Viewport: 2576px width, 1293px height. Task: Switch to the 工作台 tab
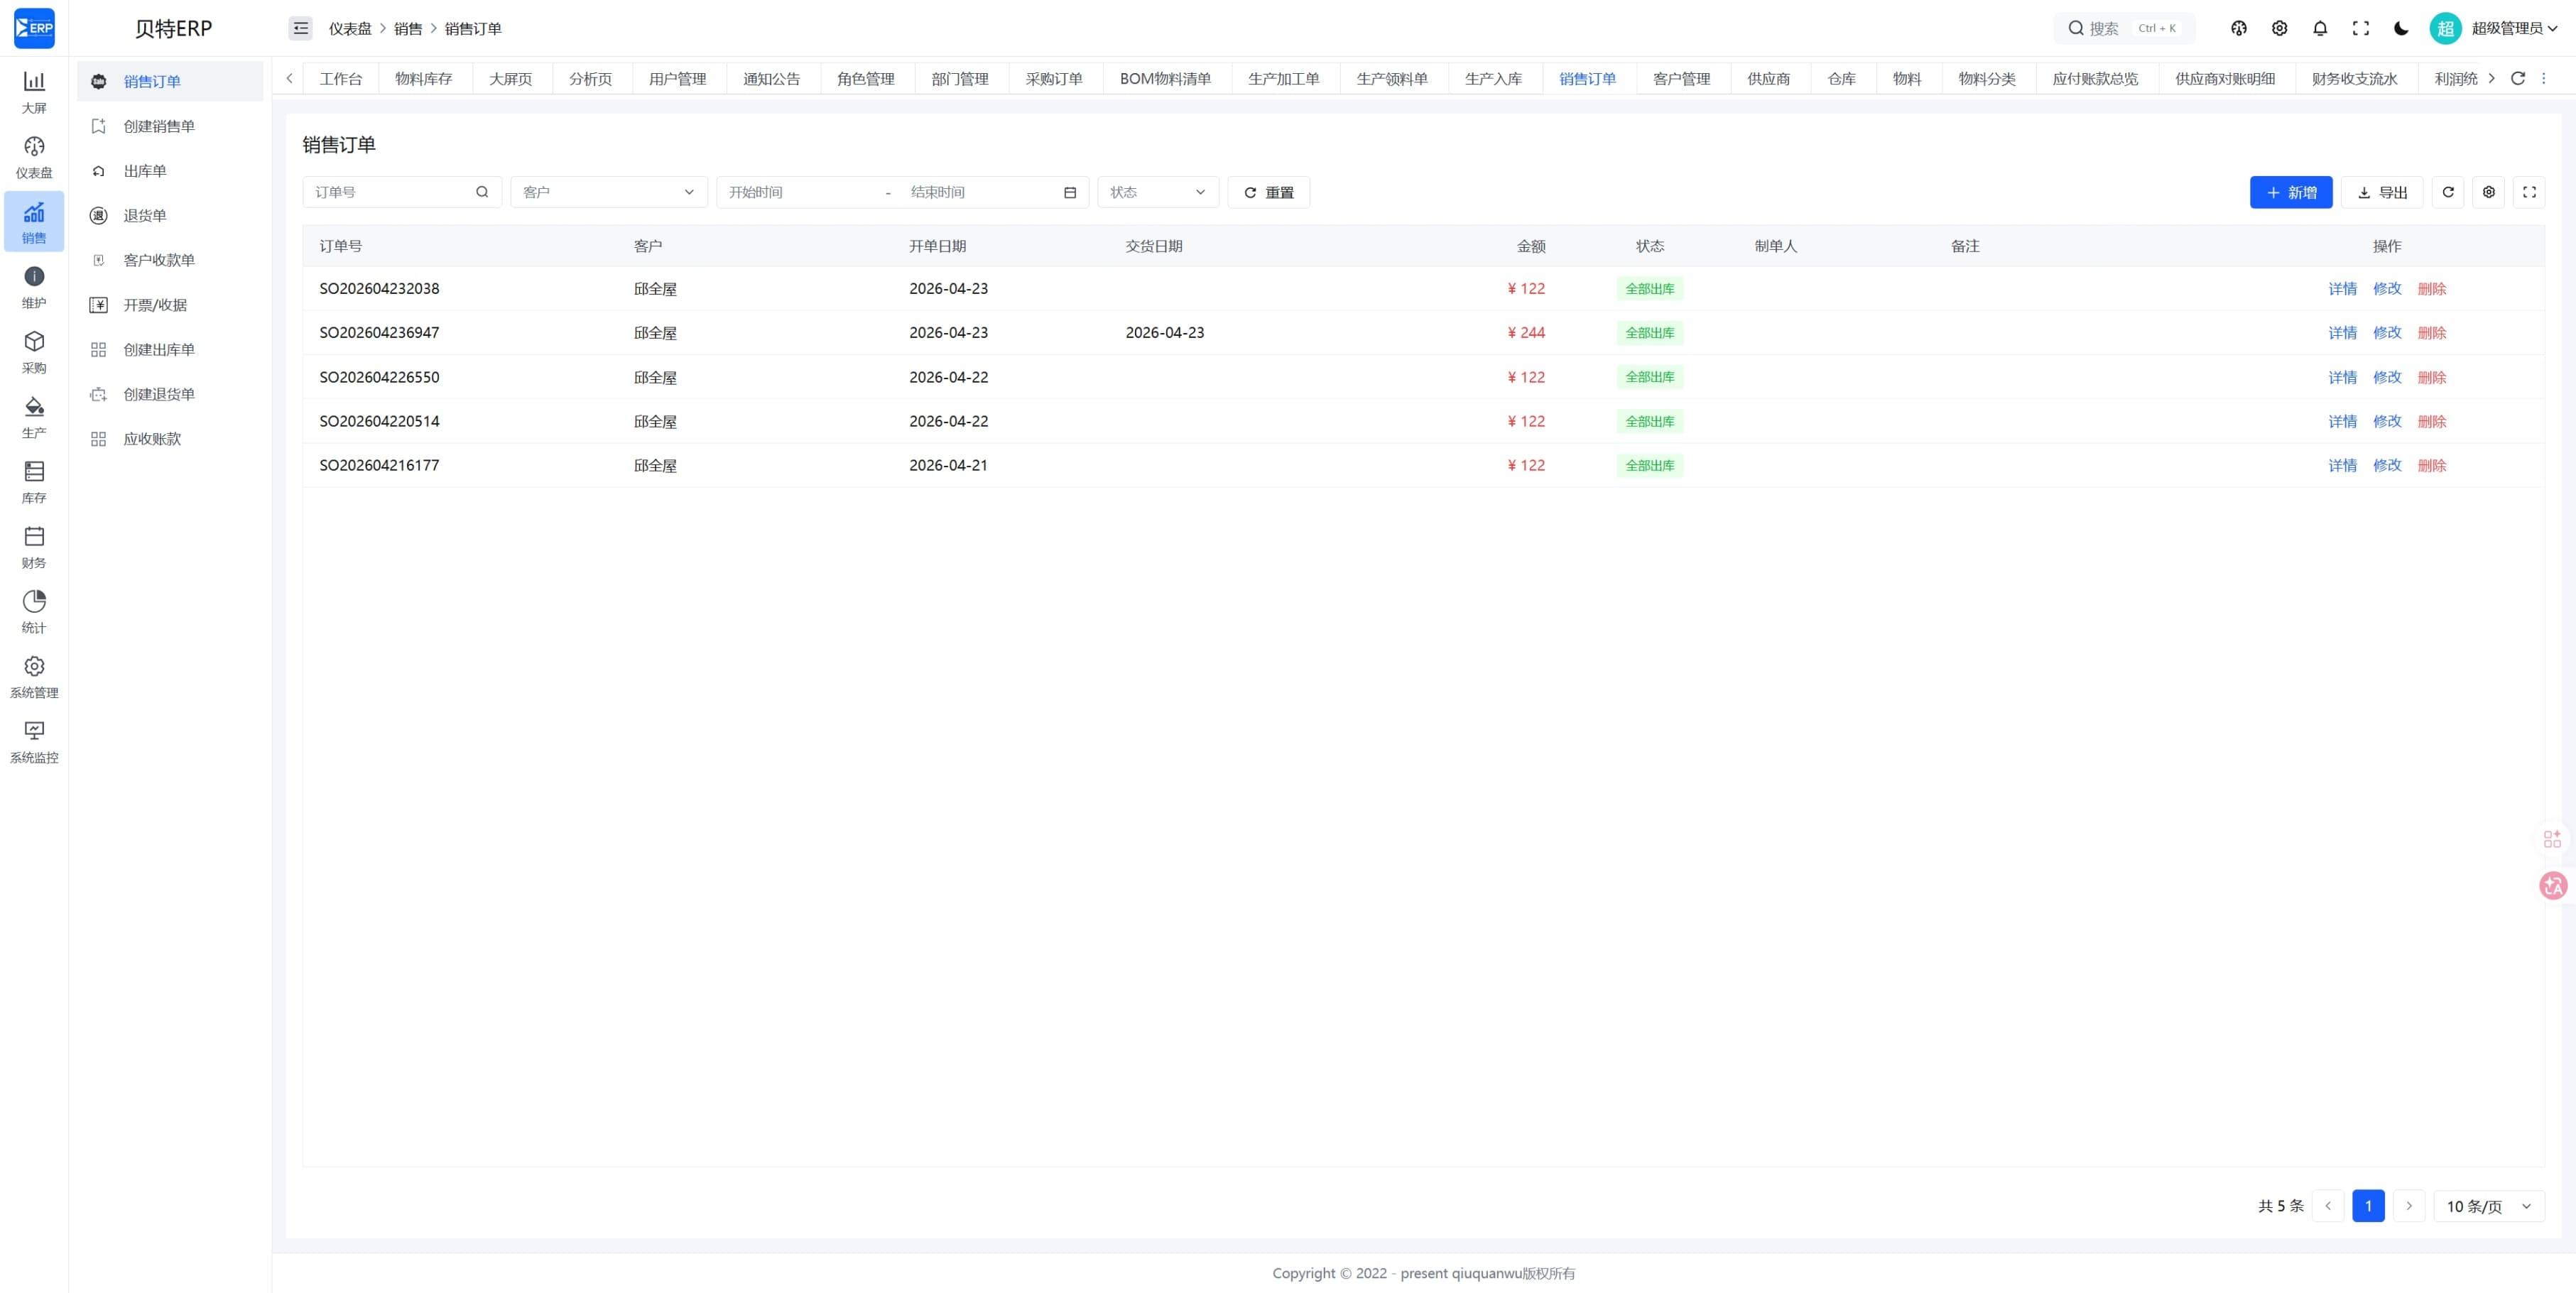tap(341, 79)
